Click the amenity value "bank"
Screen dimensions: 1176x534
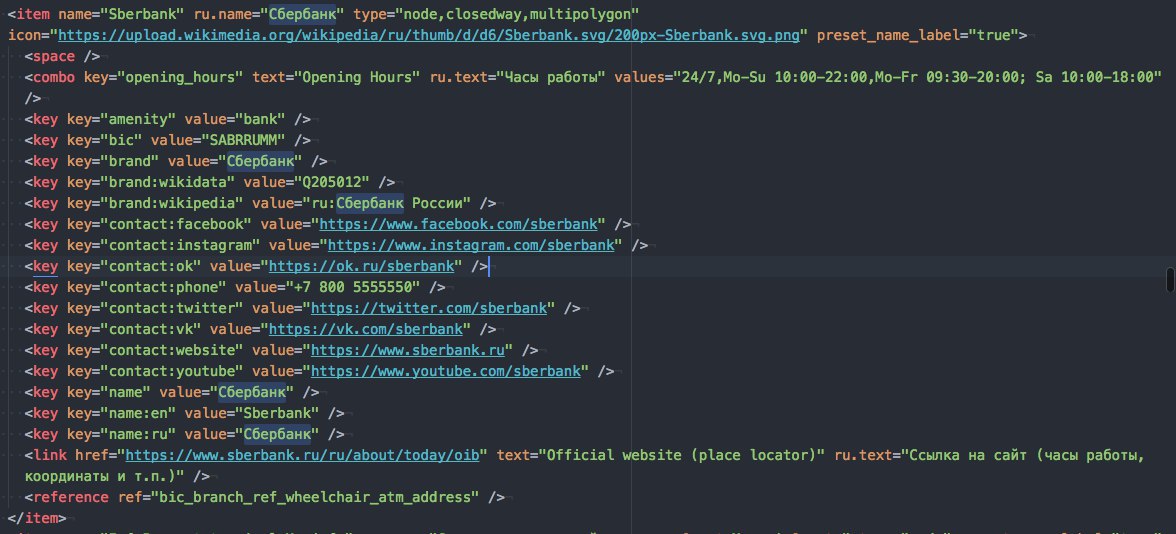(260, 119)
